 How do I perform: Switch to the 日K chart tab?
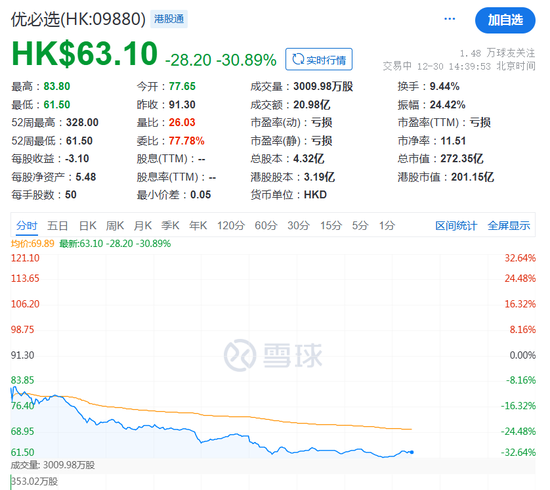[88, 226]
